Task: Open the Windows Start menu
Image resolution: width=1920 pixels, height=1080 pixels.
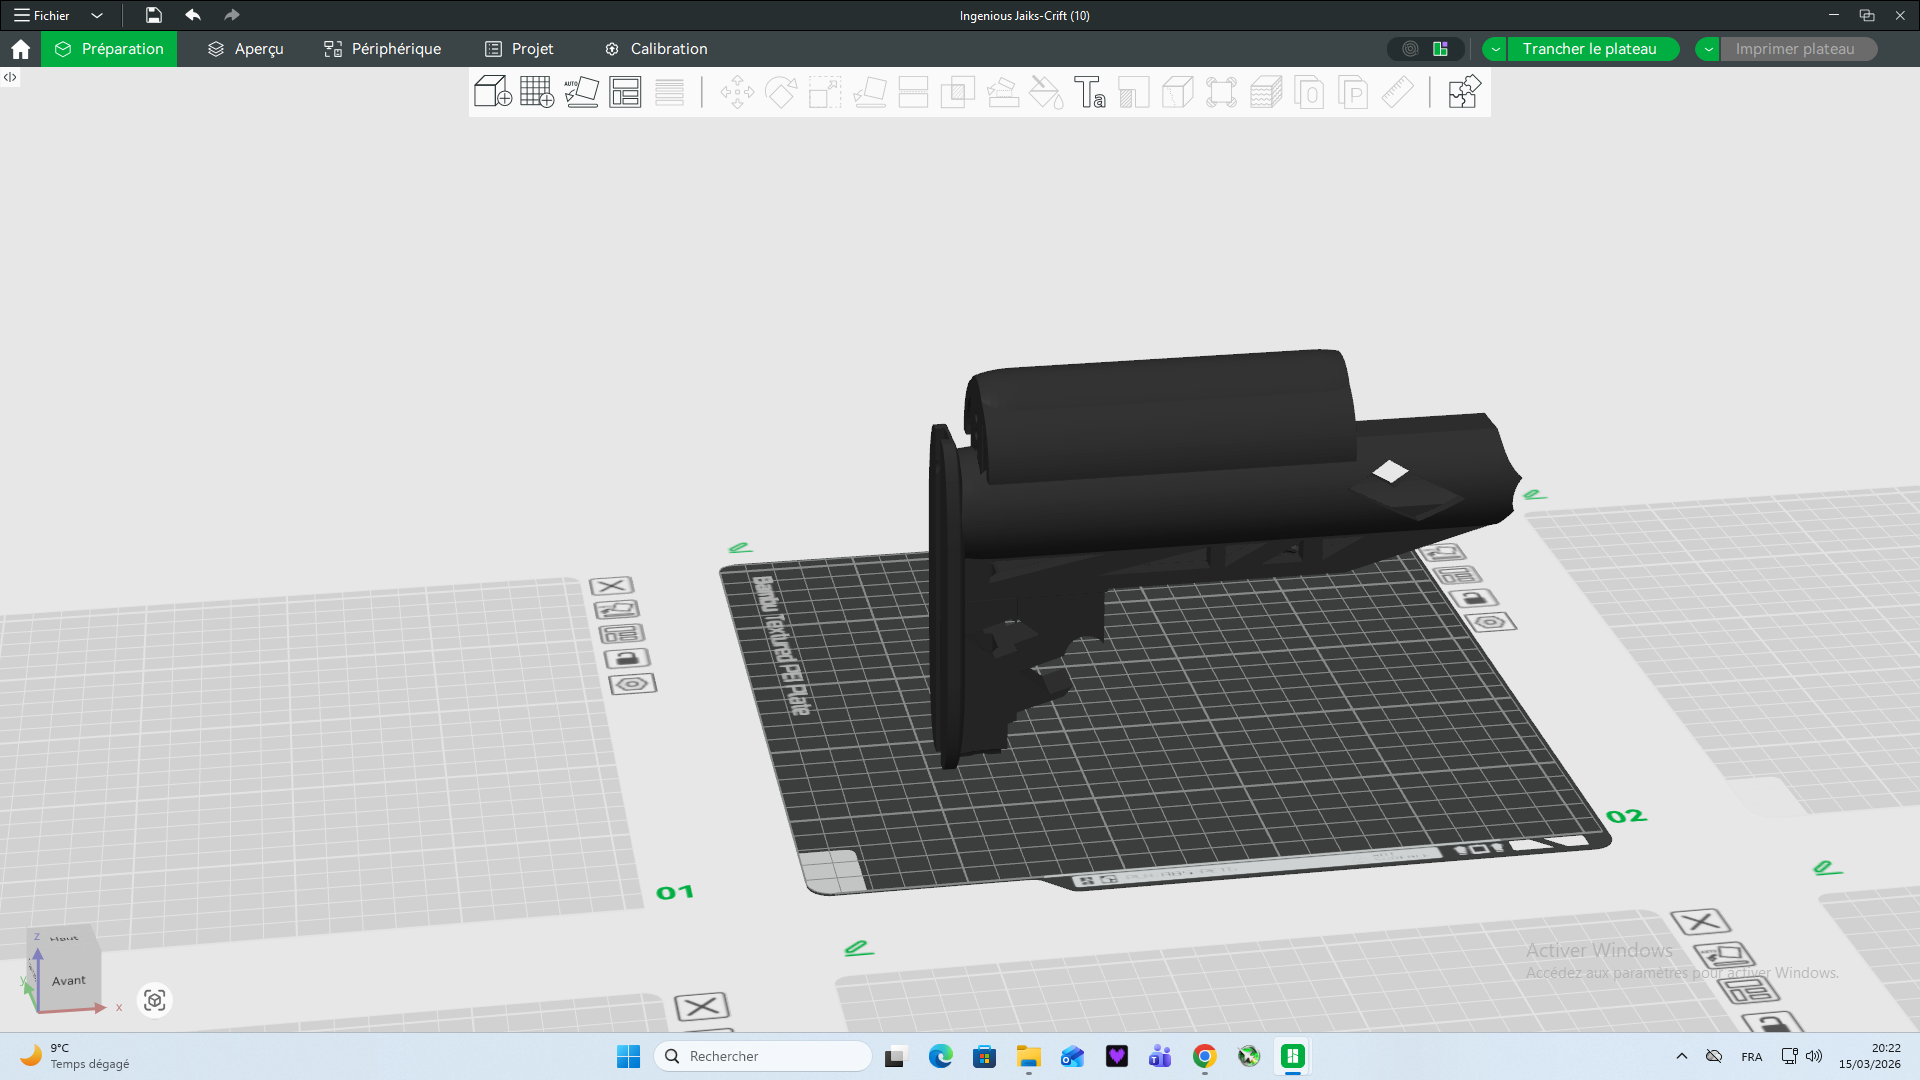Action: [628, 1056]
